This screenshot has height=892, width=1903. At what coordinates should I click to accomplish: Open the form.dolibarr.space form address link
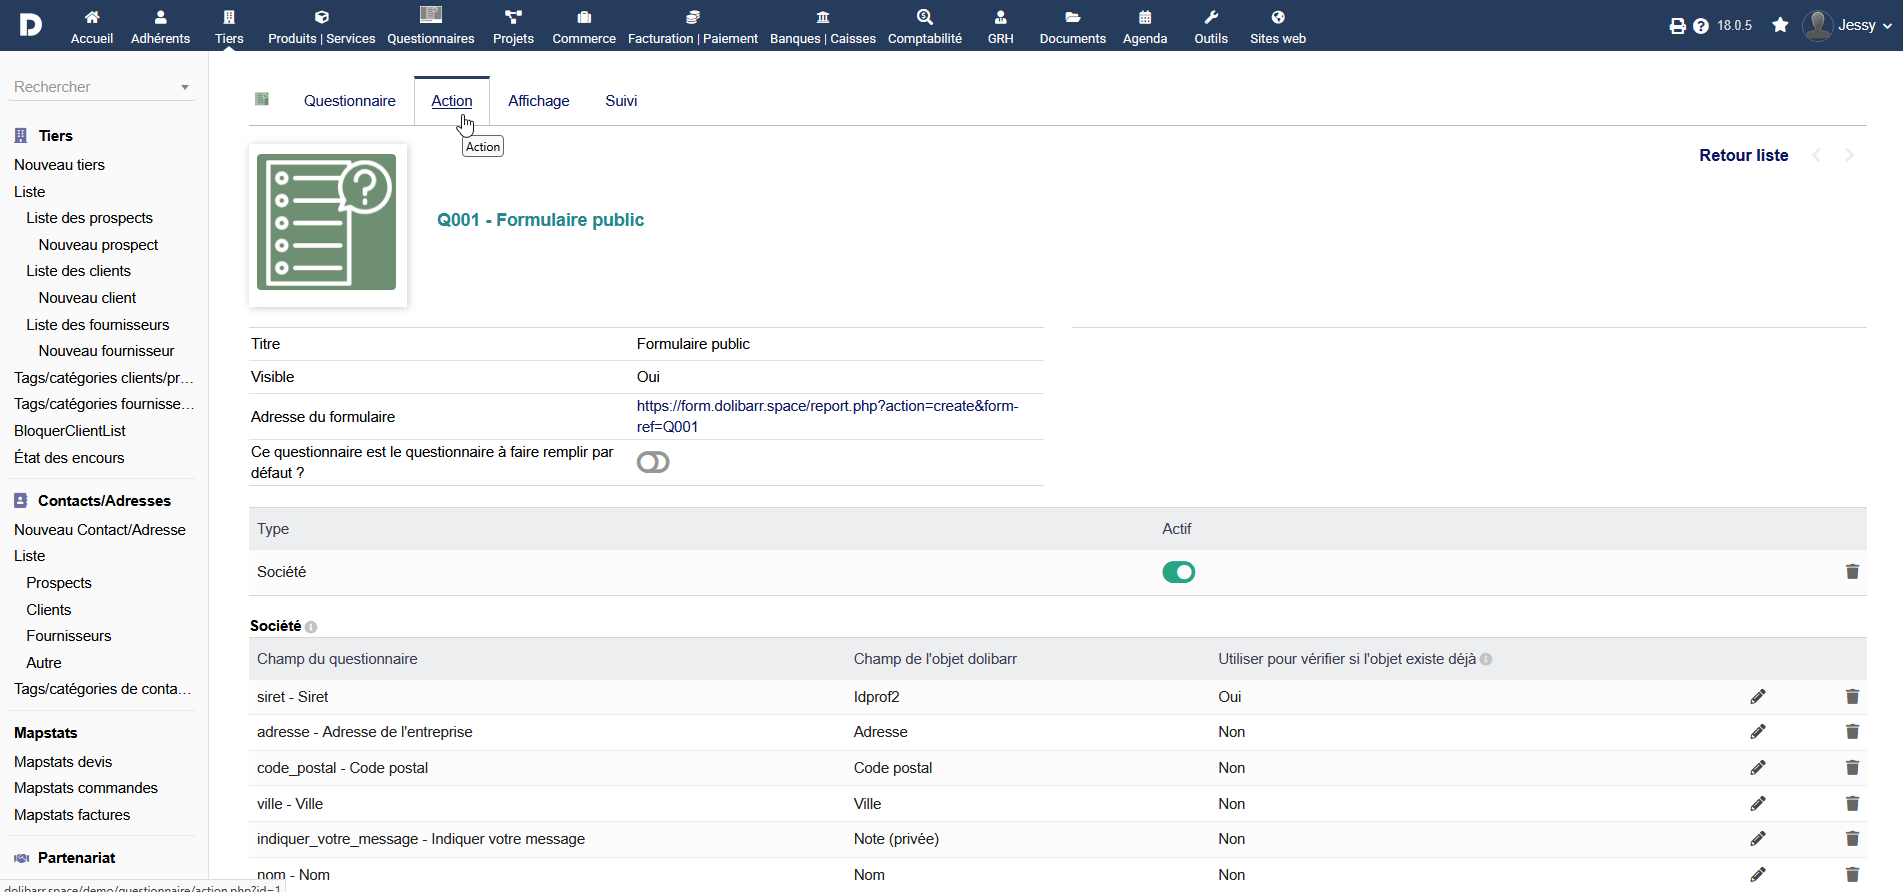click(x=827, y=416)
